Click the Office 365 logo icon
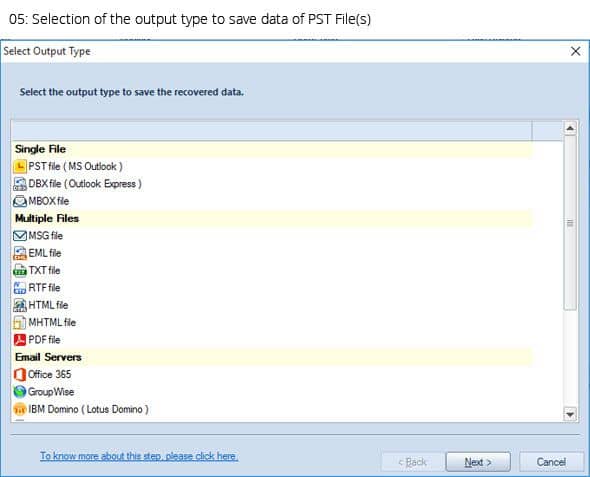Image resolution: width=590 pixels, height=477 pixels. click(20, 374)
